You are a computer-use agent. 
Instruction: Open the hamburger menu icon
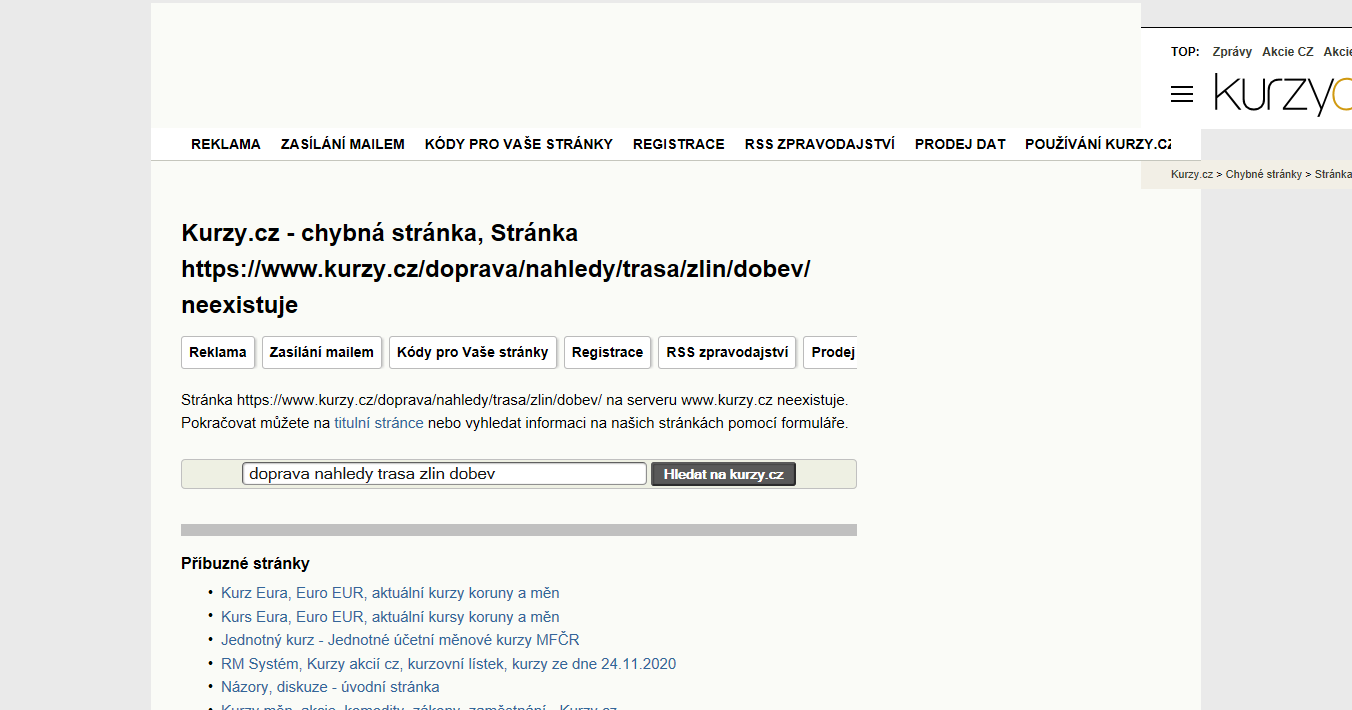tap(1182, 94)
